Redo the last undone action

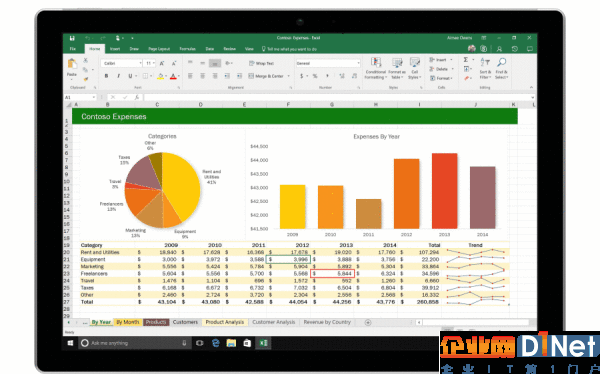coord(103,38)
